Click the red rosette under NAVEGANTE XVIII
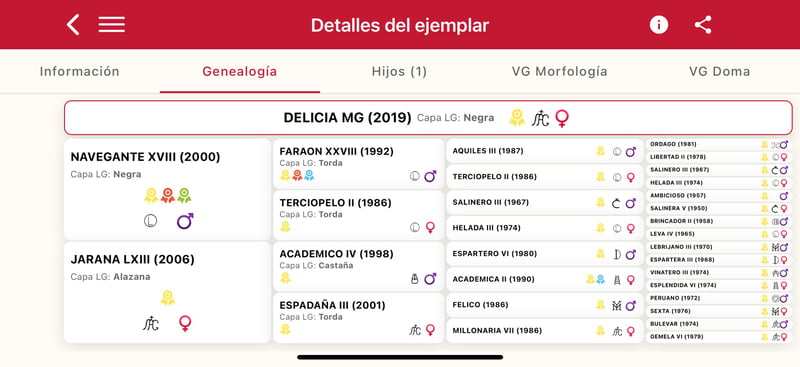This screenshot has height=367, width=800. click(167, 195)
